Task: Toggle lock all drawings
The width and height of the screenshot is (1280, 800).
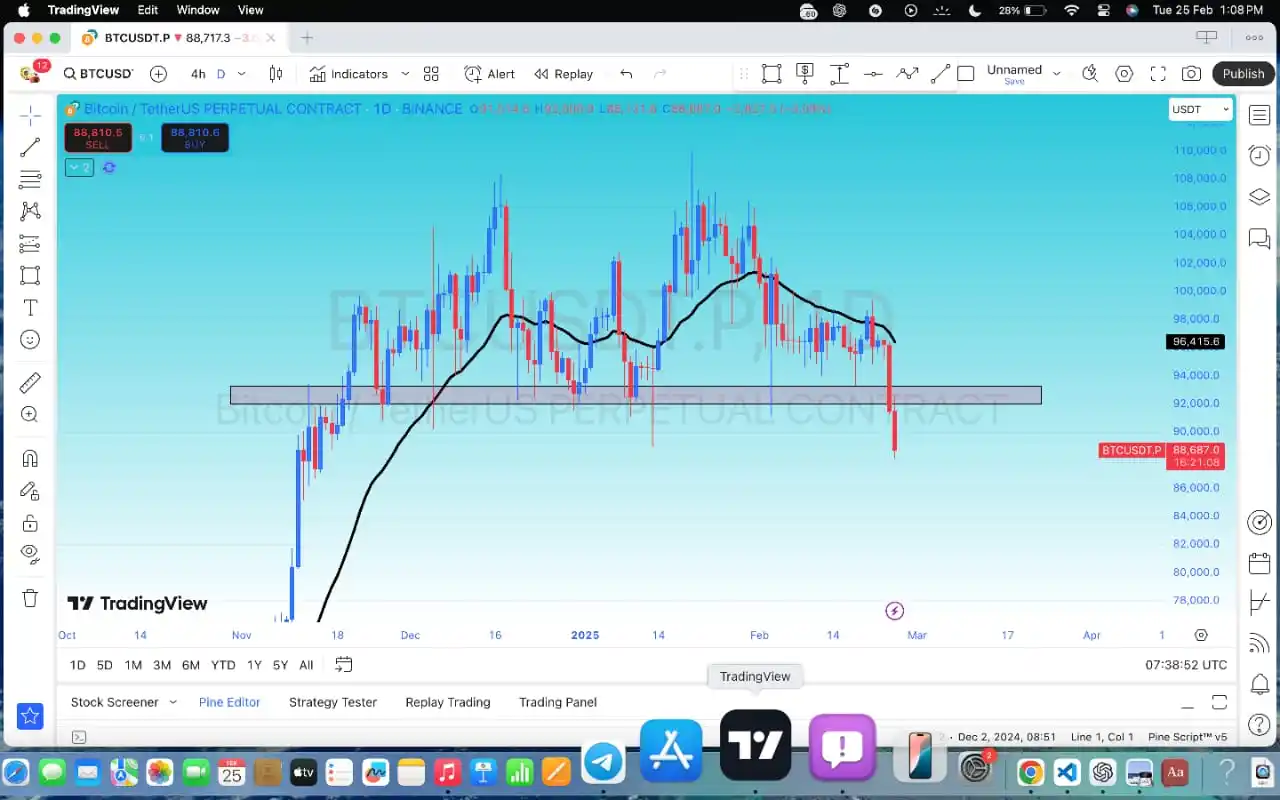Action: 30,523
